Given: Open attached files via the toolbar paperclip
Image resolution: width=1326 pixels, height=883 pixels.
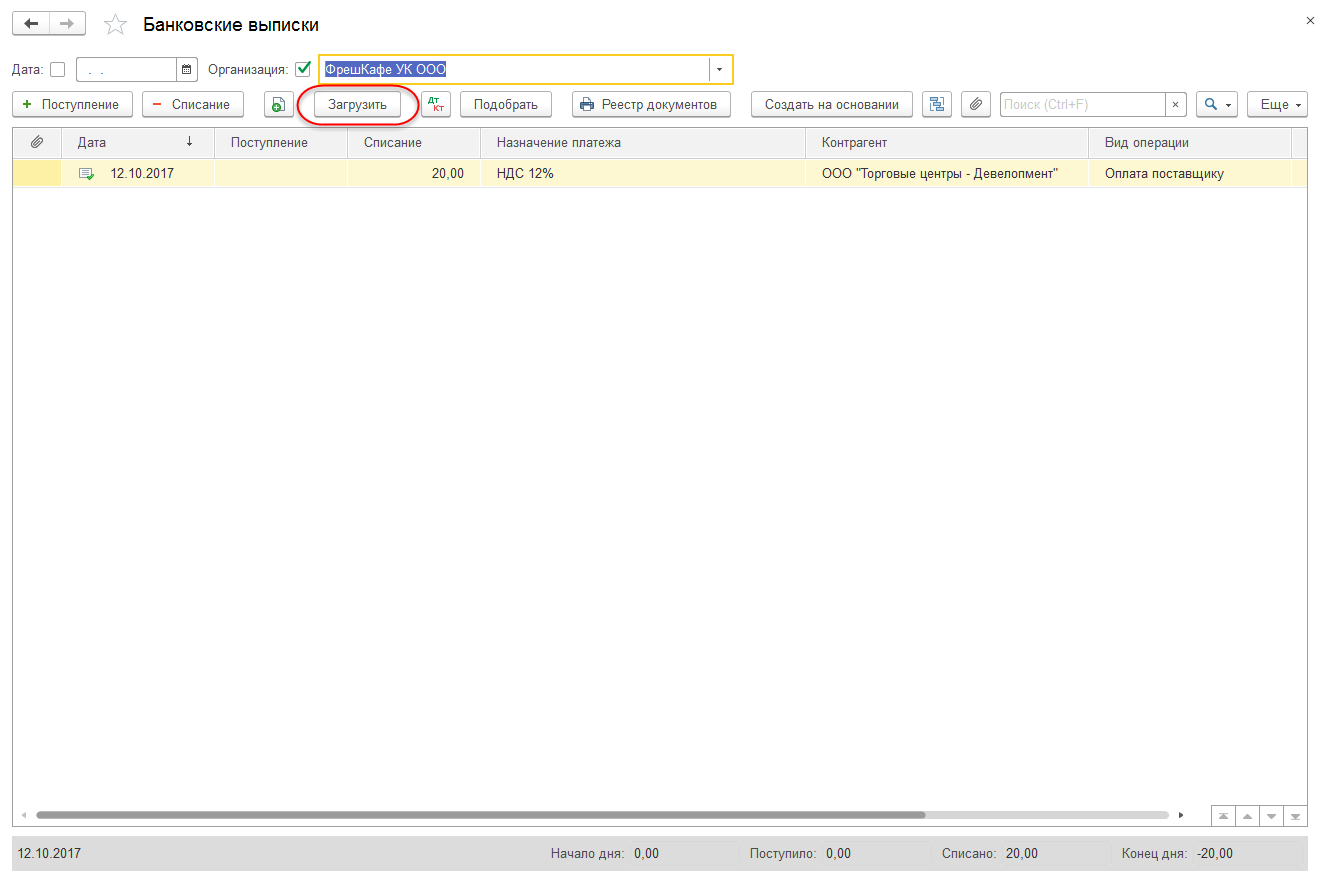Looking at the screenshot, I should 976,104.
